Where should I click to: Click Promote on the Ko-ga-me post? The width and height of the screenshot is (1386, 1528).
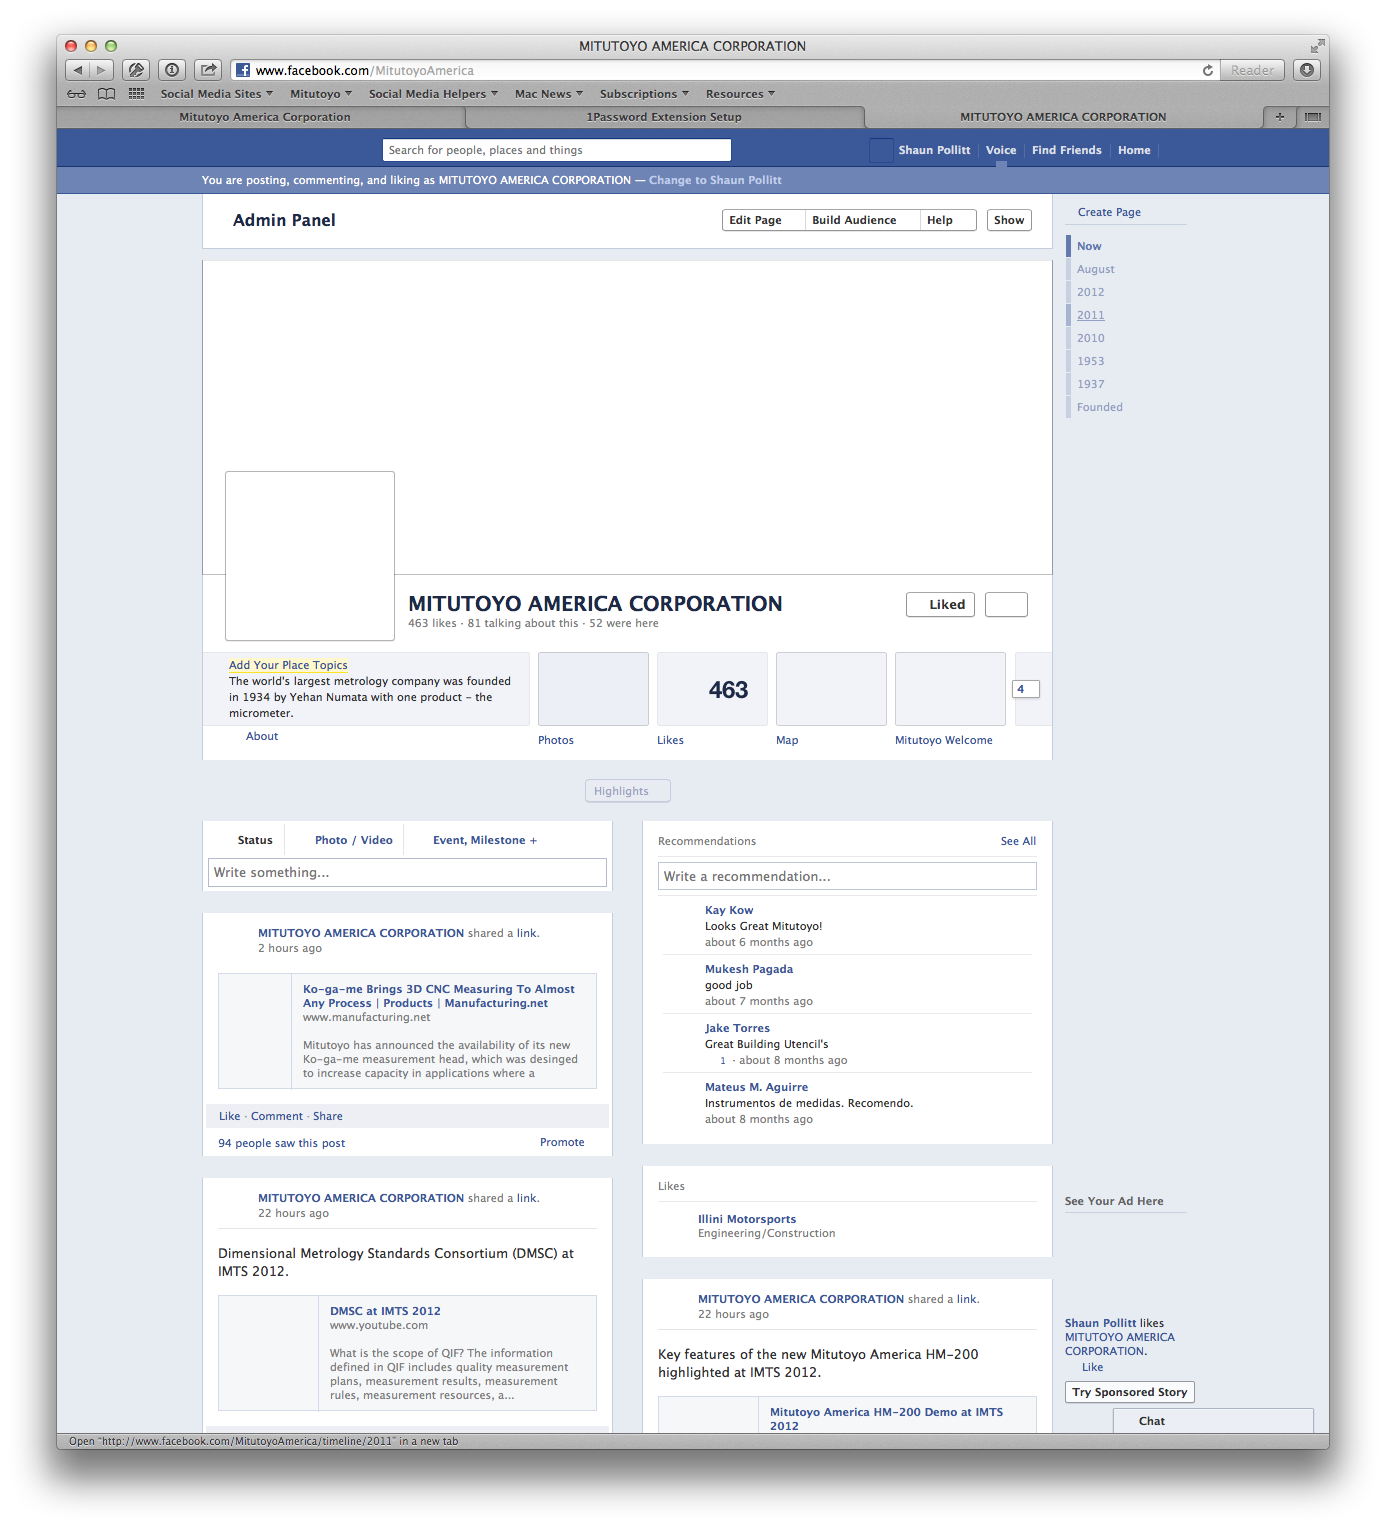pos(562,1142)
